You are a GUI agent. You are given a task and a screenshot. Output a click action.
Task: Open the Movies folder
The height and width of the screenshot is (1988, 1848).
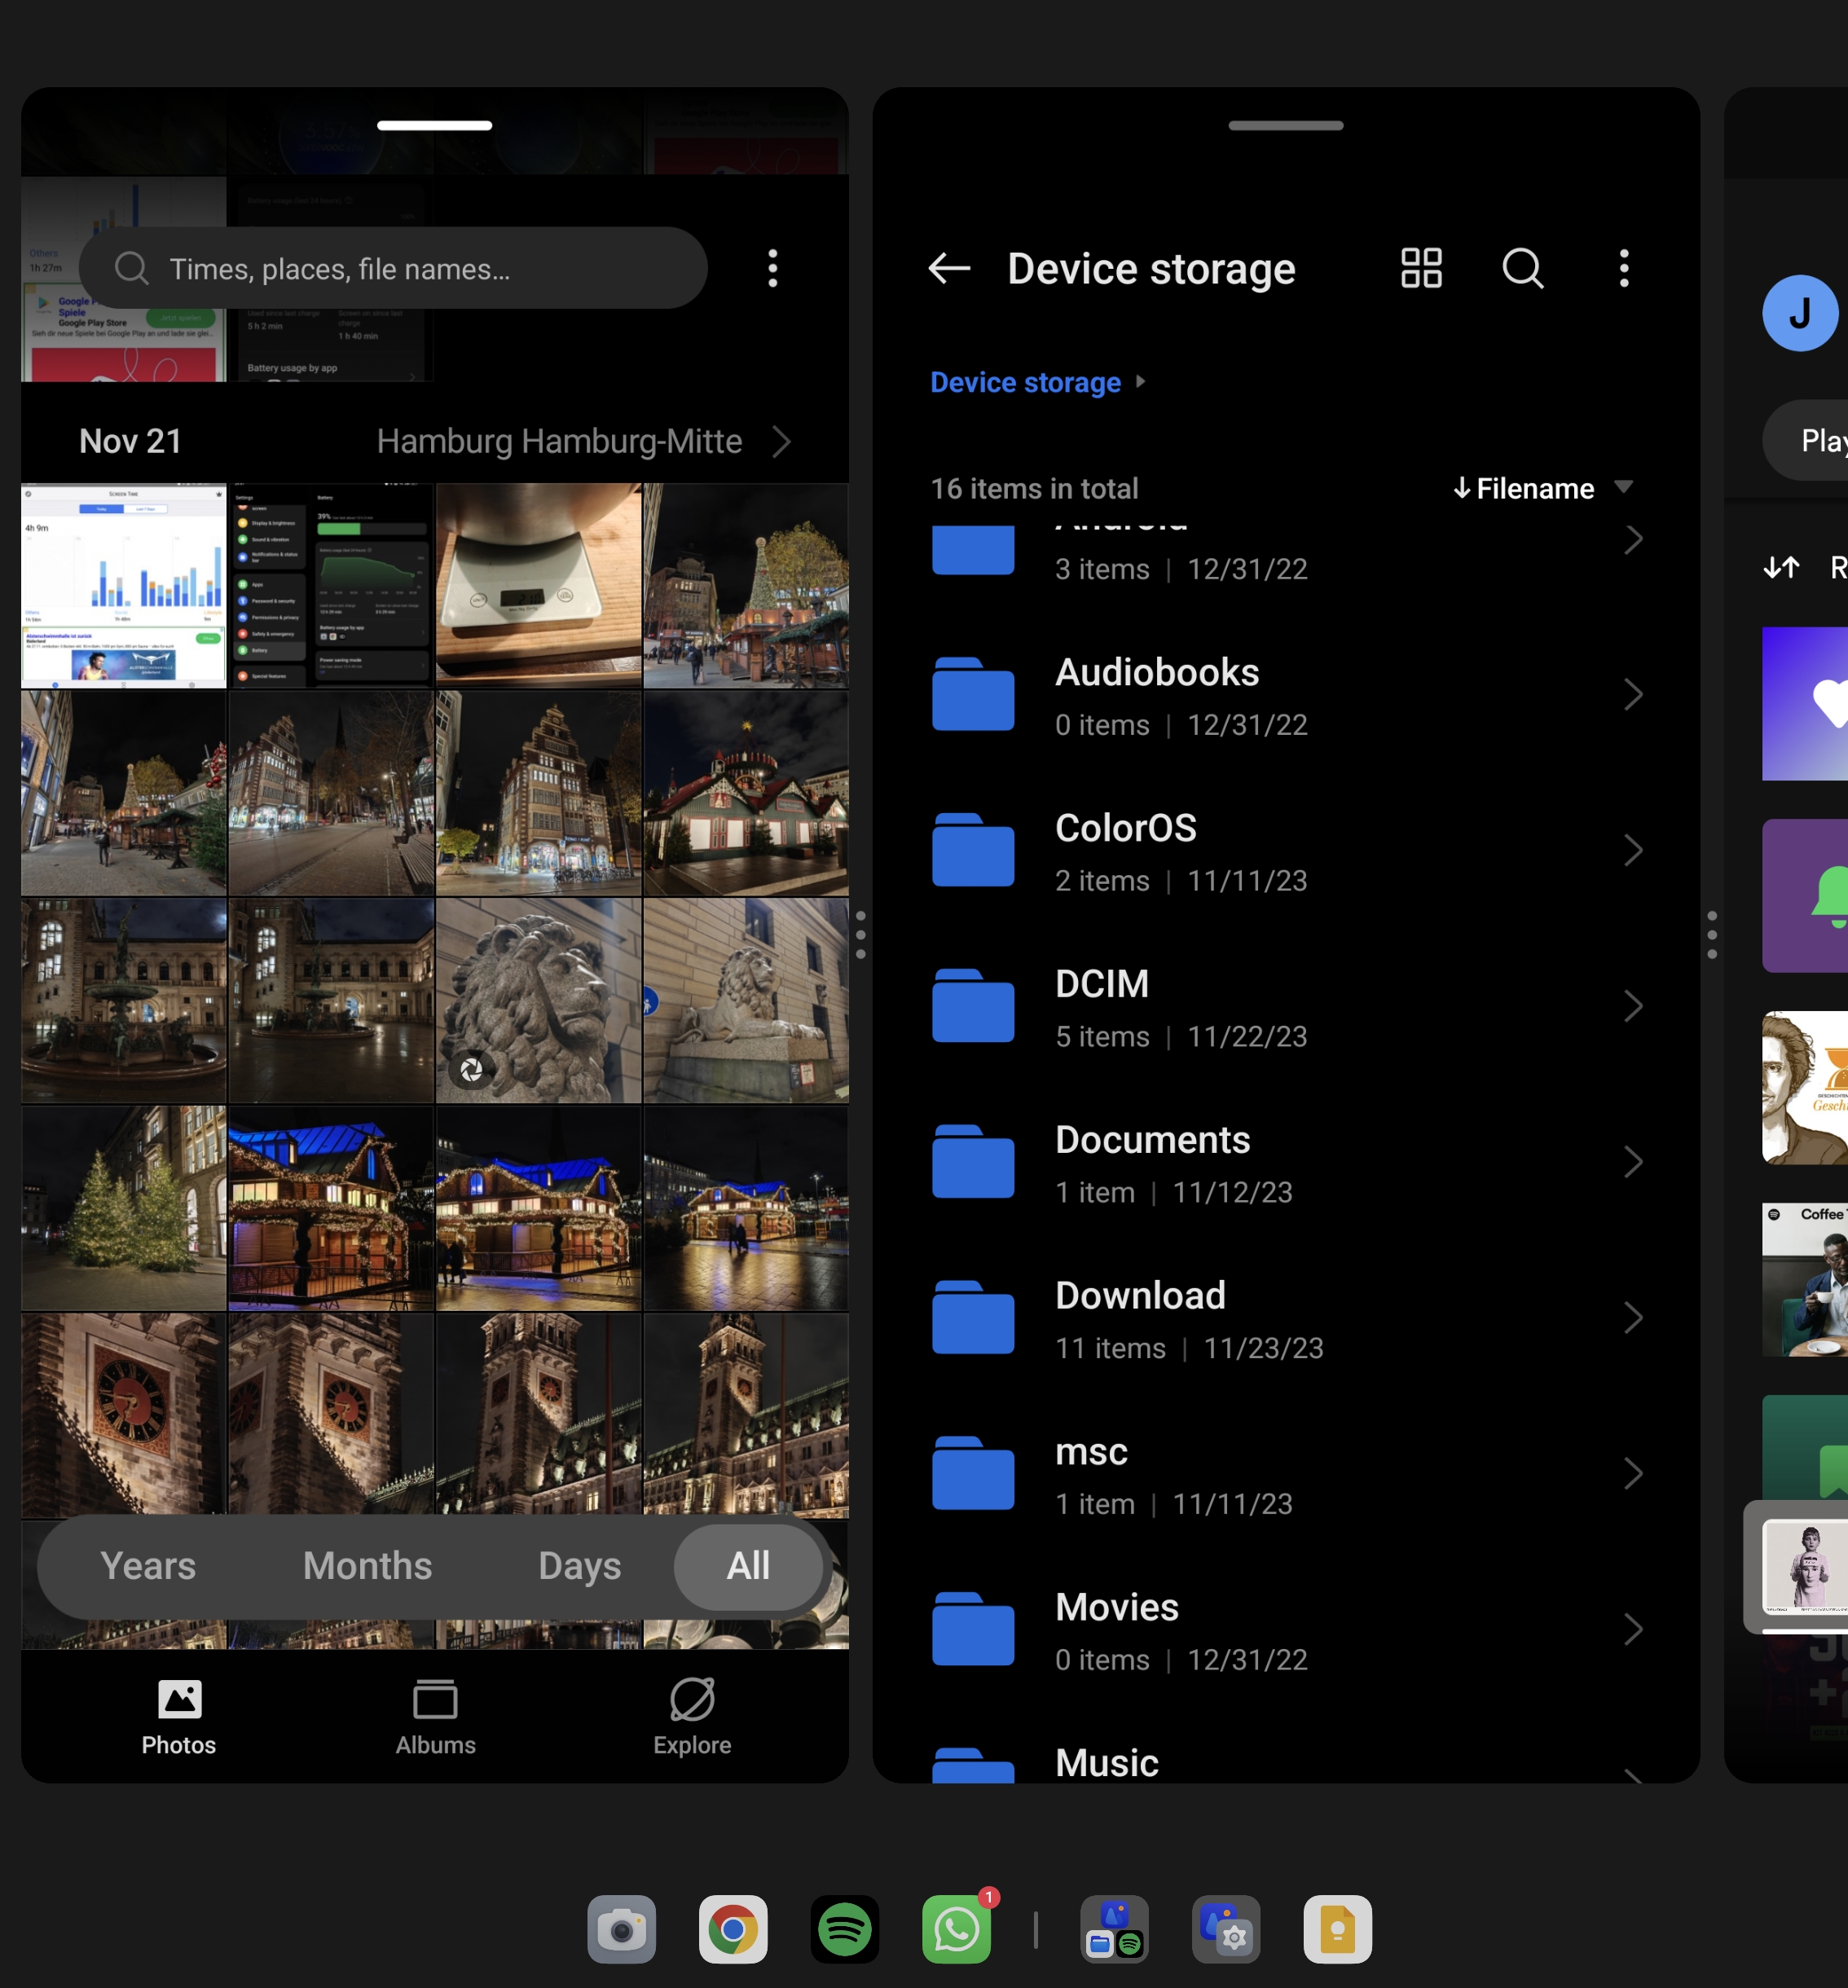click(1286, 1632)
